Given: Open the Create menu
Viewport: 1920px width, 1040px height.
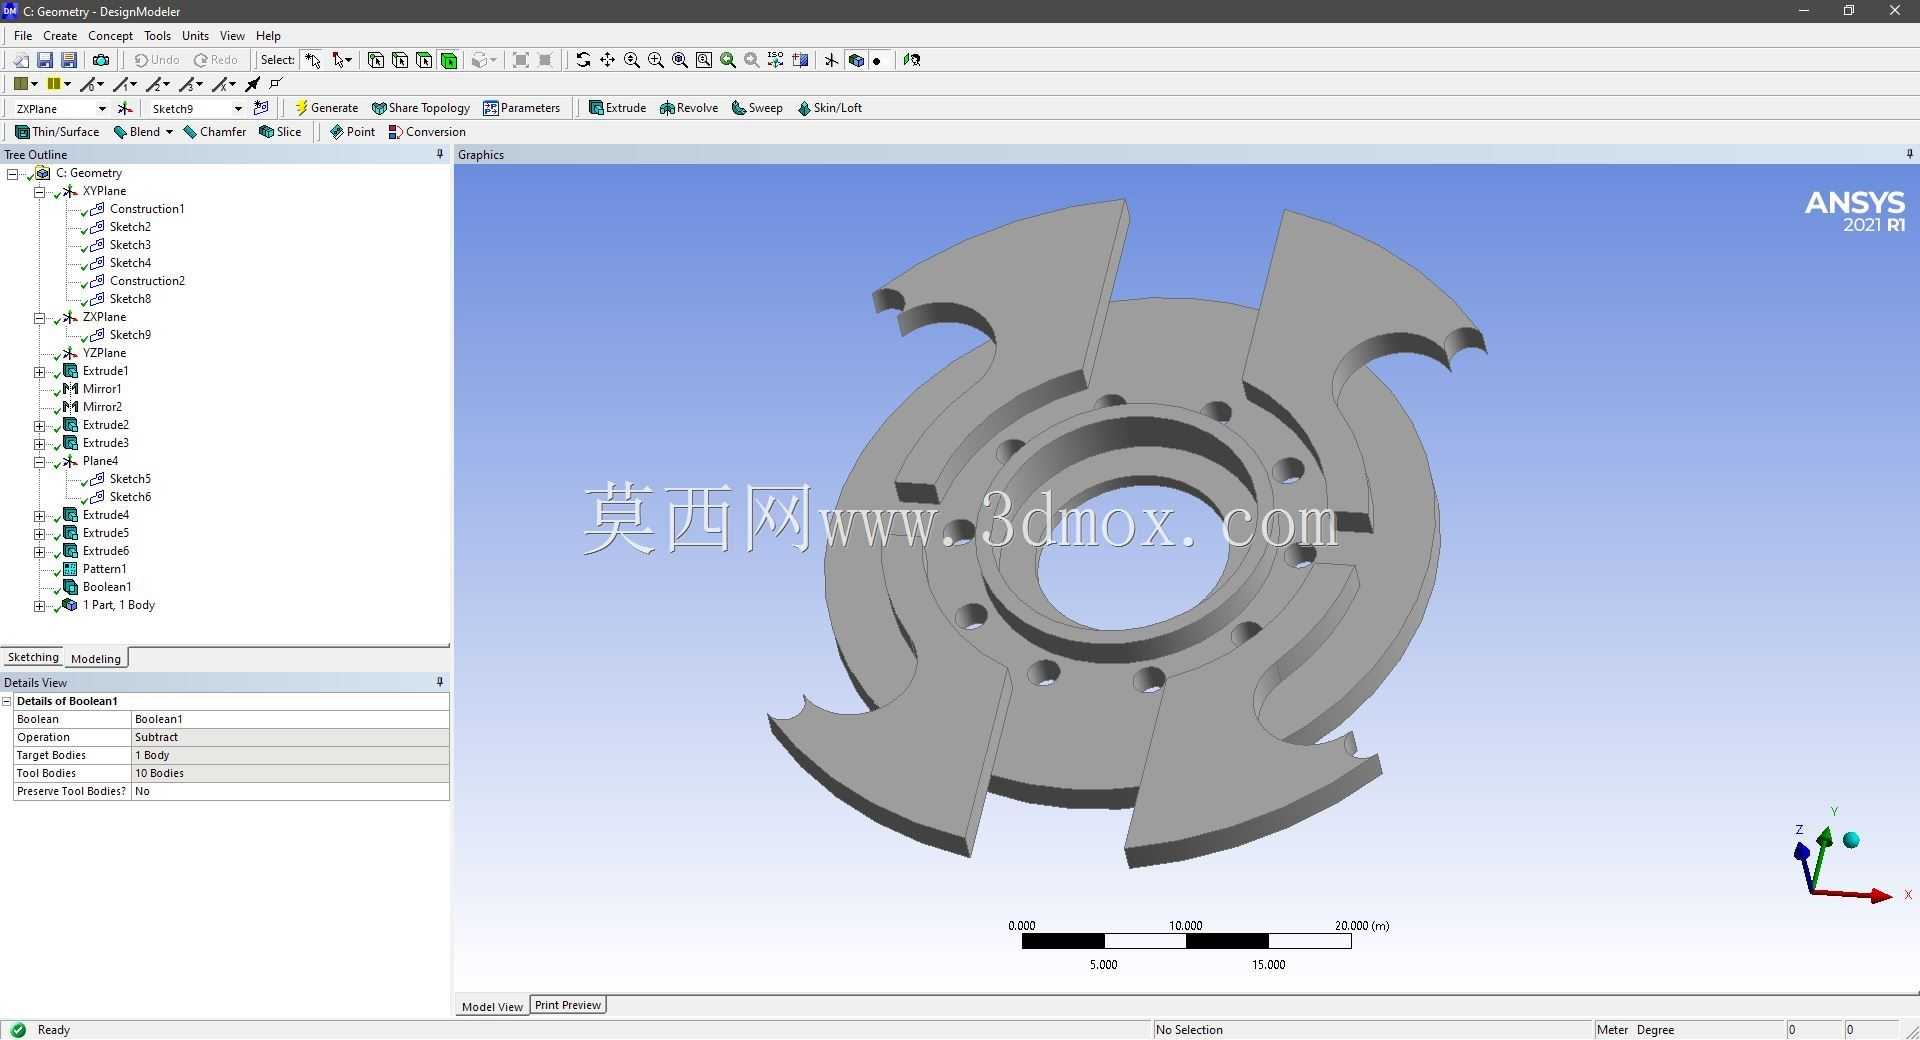Looking at the screenshot, I should [x=60, y=35].
